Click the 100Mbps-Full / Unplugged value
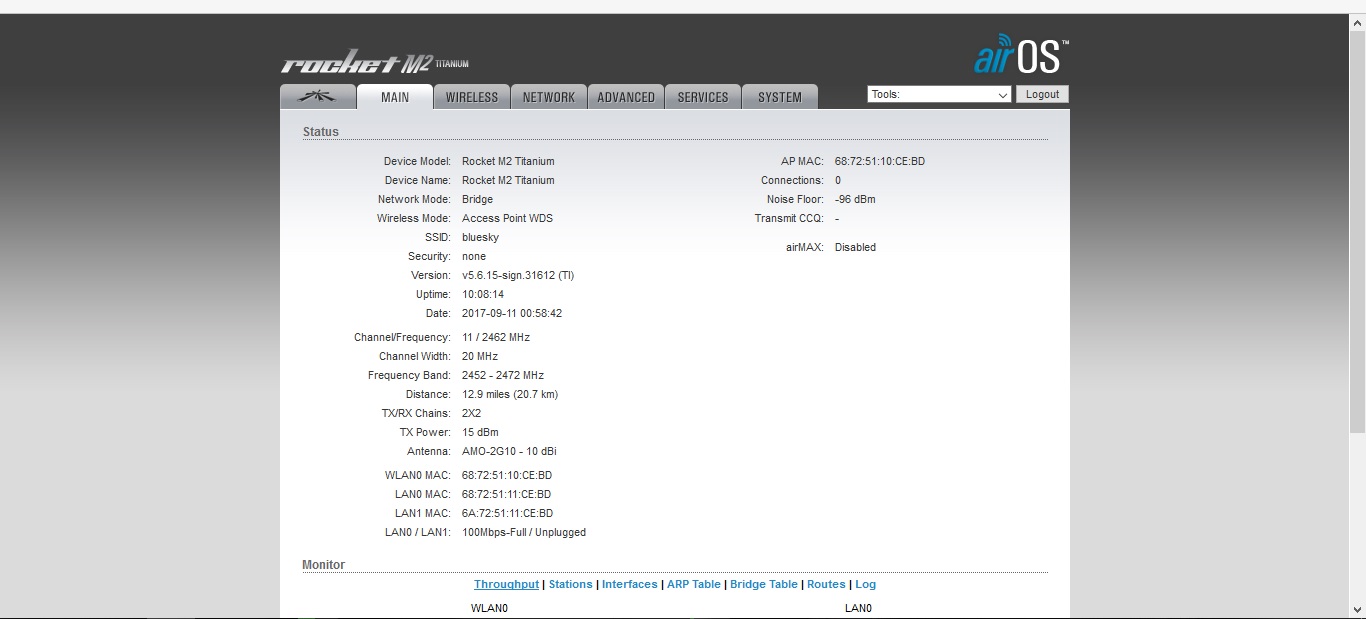Viewport: 1366px width, 619px height. tap(524, 532)
